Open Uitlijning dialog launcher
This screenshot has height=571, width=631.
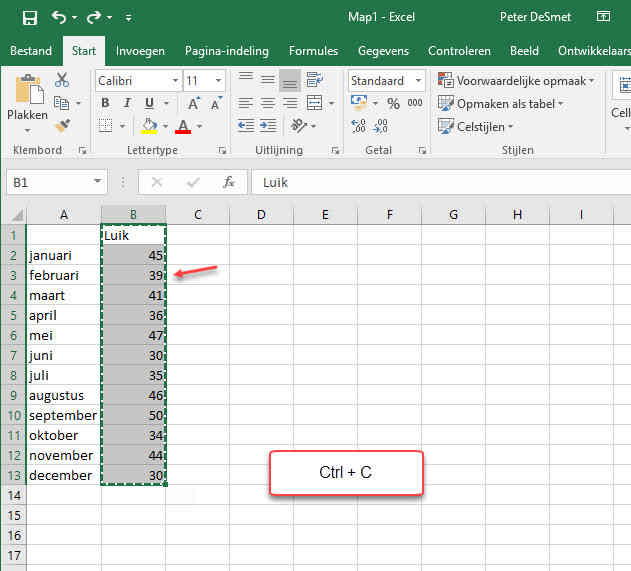[335, 150]
